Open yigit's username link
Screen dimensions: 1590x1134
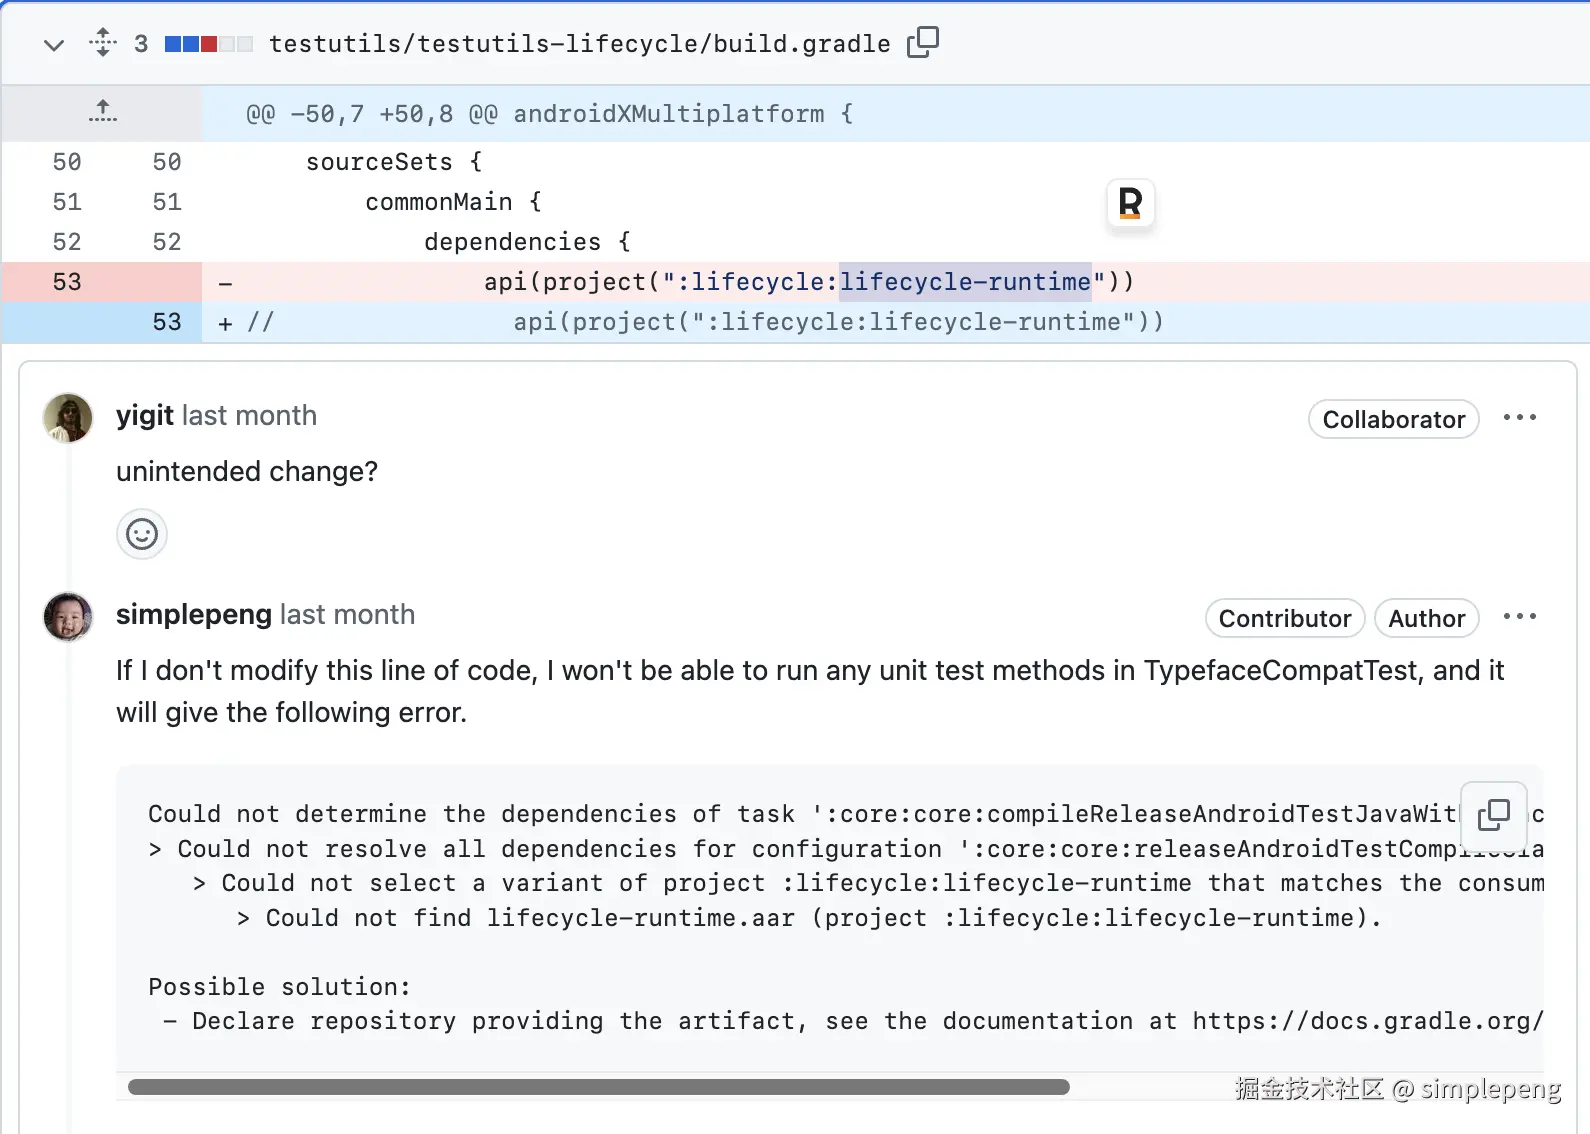pos(145,416)
